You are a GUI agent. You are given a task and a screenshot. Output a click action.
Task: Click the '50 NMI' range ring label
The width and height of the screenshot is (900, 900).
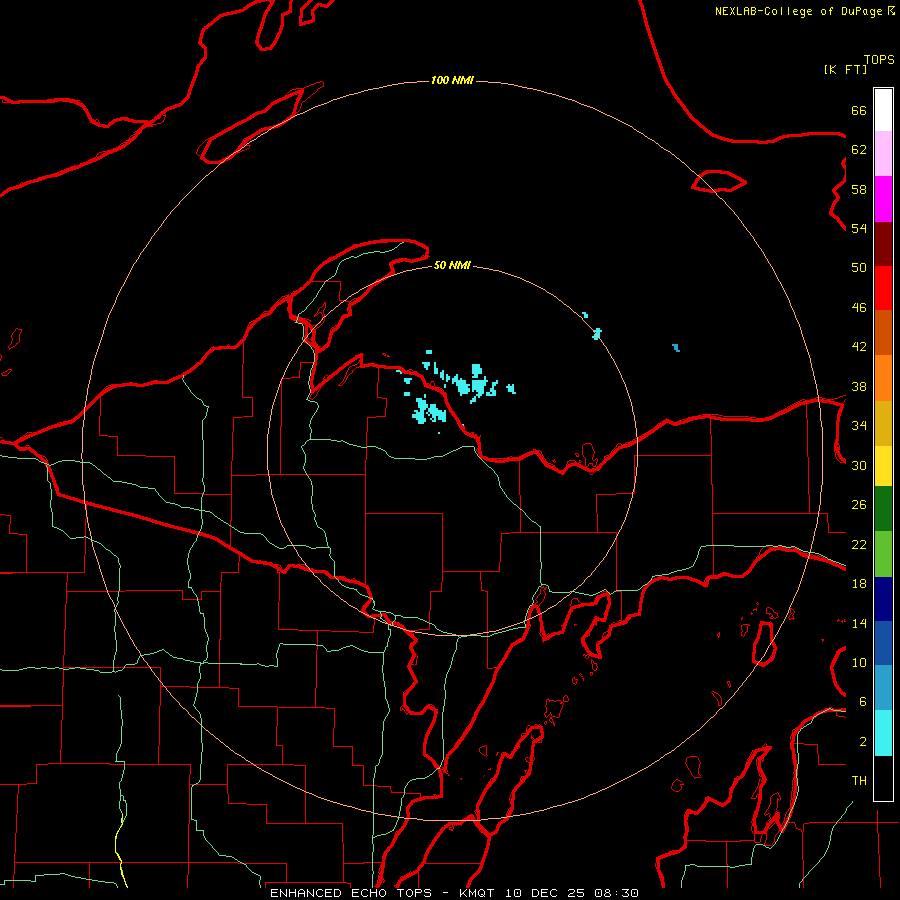click(452, 265)
